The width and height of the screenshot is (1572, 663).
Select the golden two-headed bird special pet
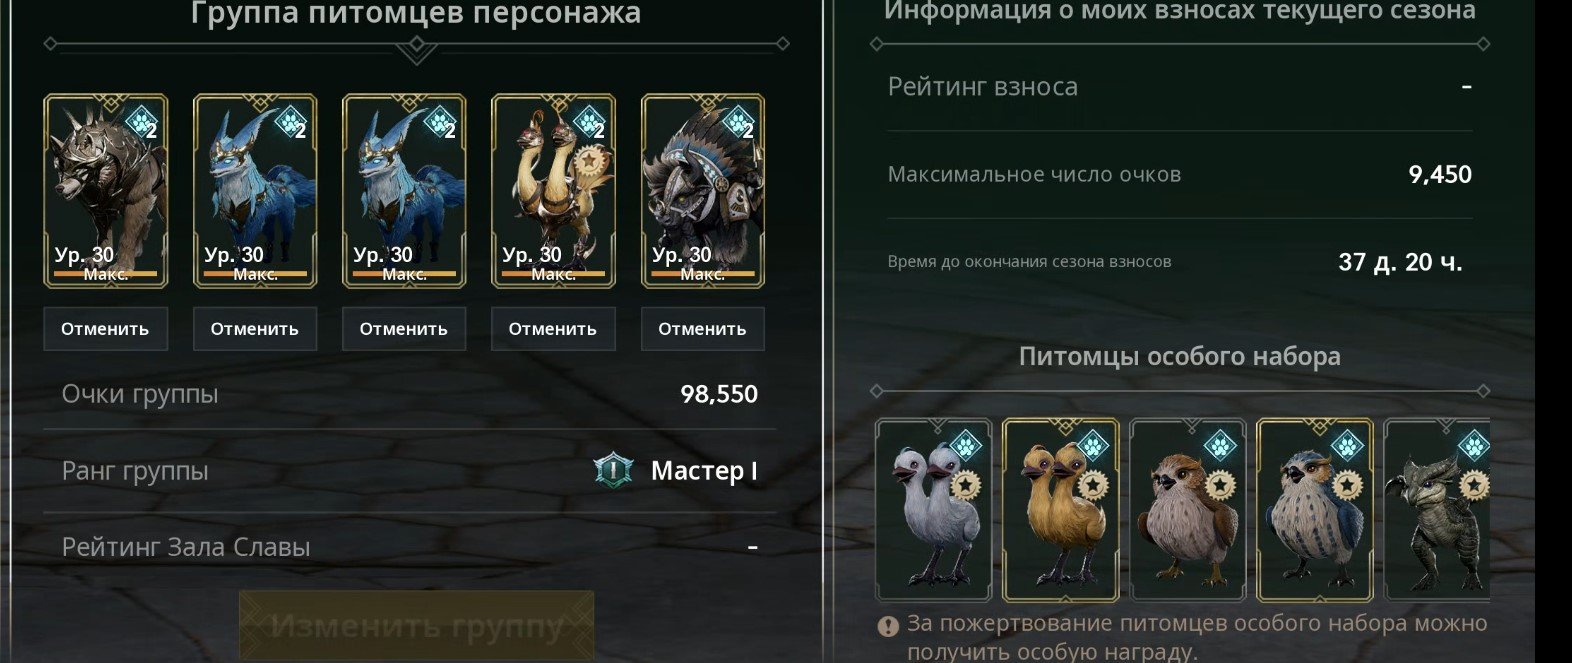click(1061, 509)
